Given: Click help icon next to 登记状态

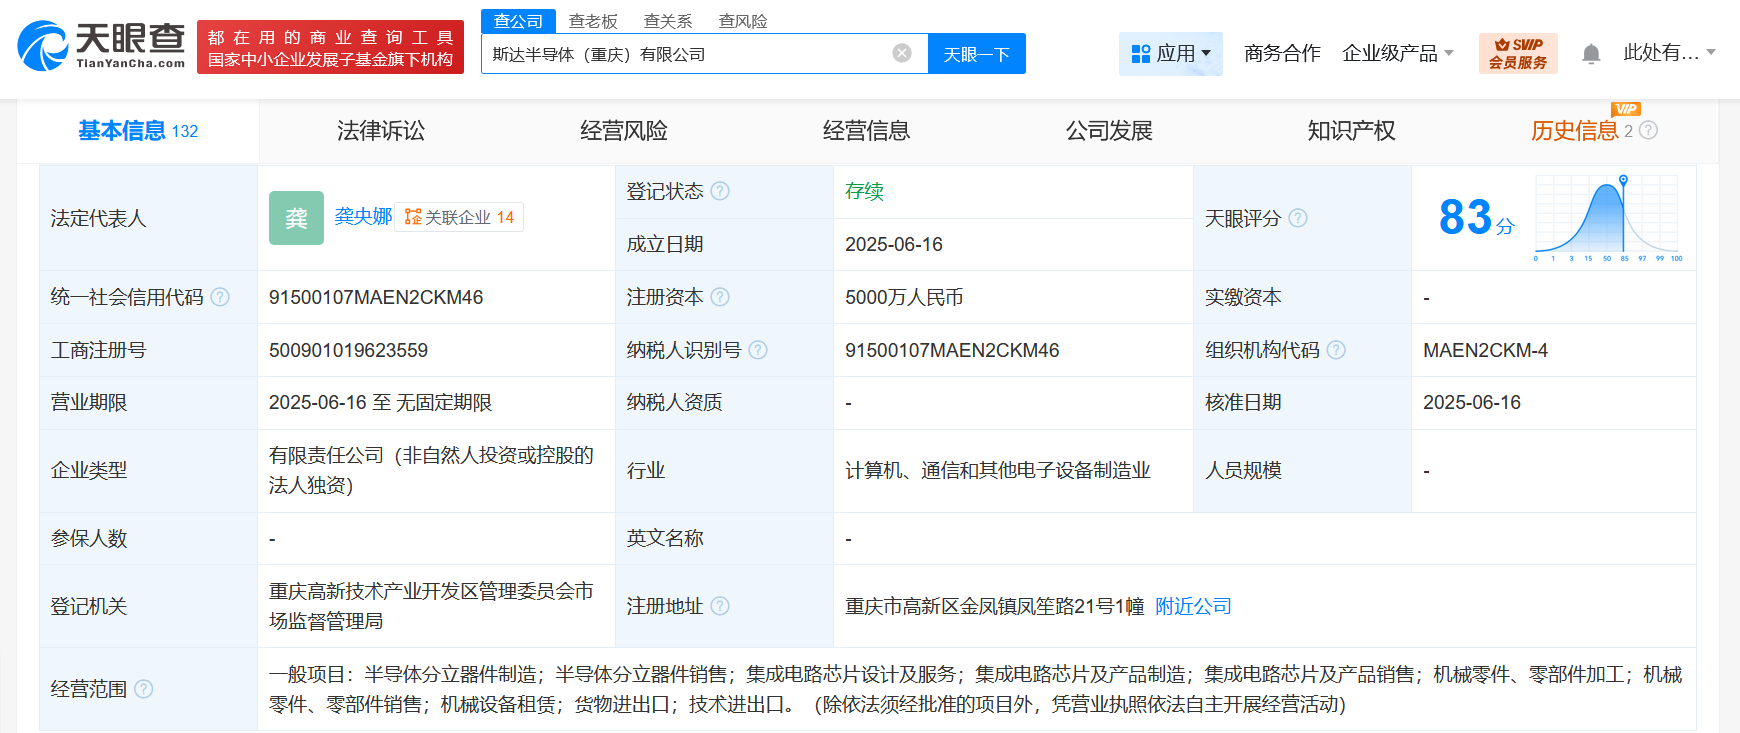Looking at the screenshot, I should 720,191.
